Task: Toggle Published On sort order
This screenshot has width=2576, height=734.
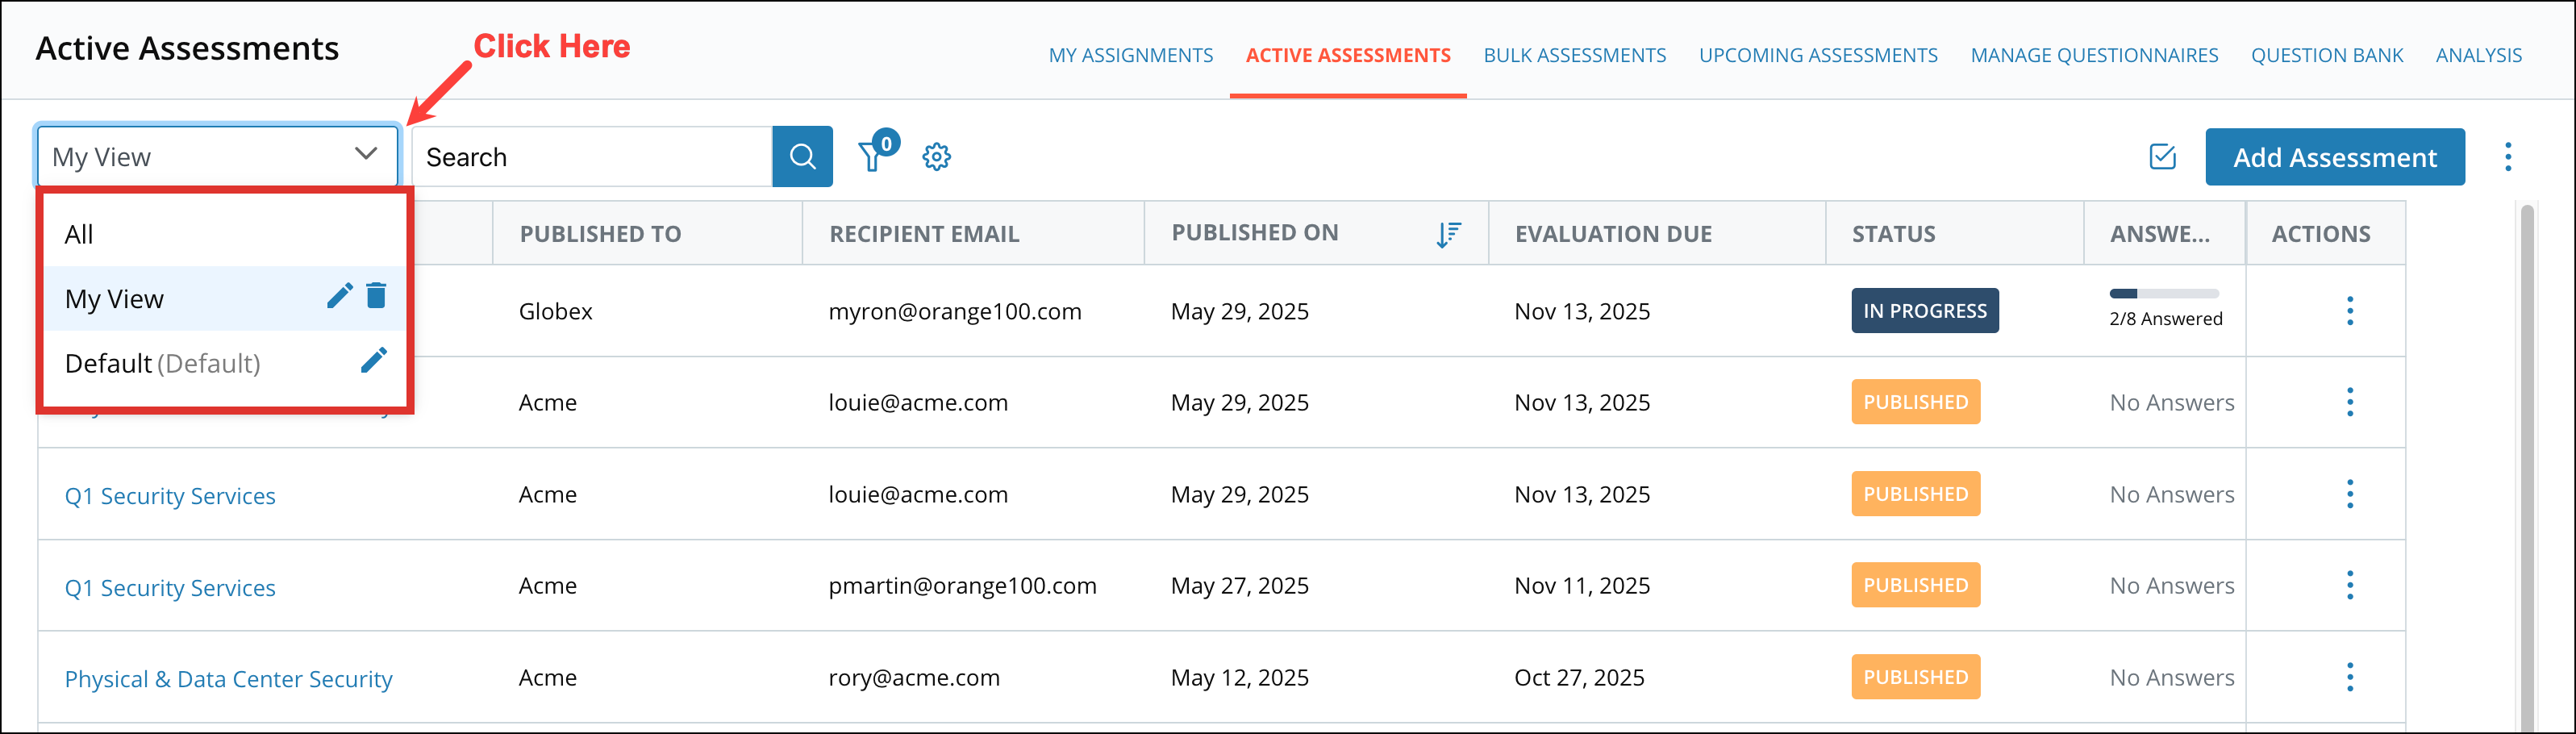Action: coord(1447,234)
